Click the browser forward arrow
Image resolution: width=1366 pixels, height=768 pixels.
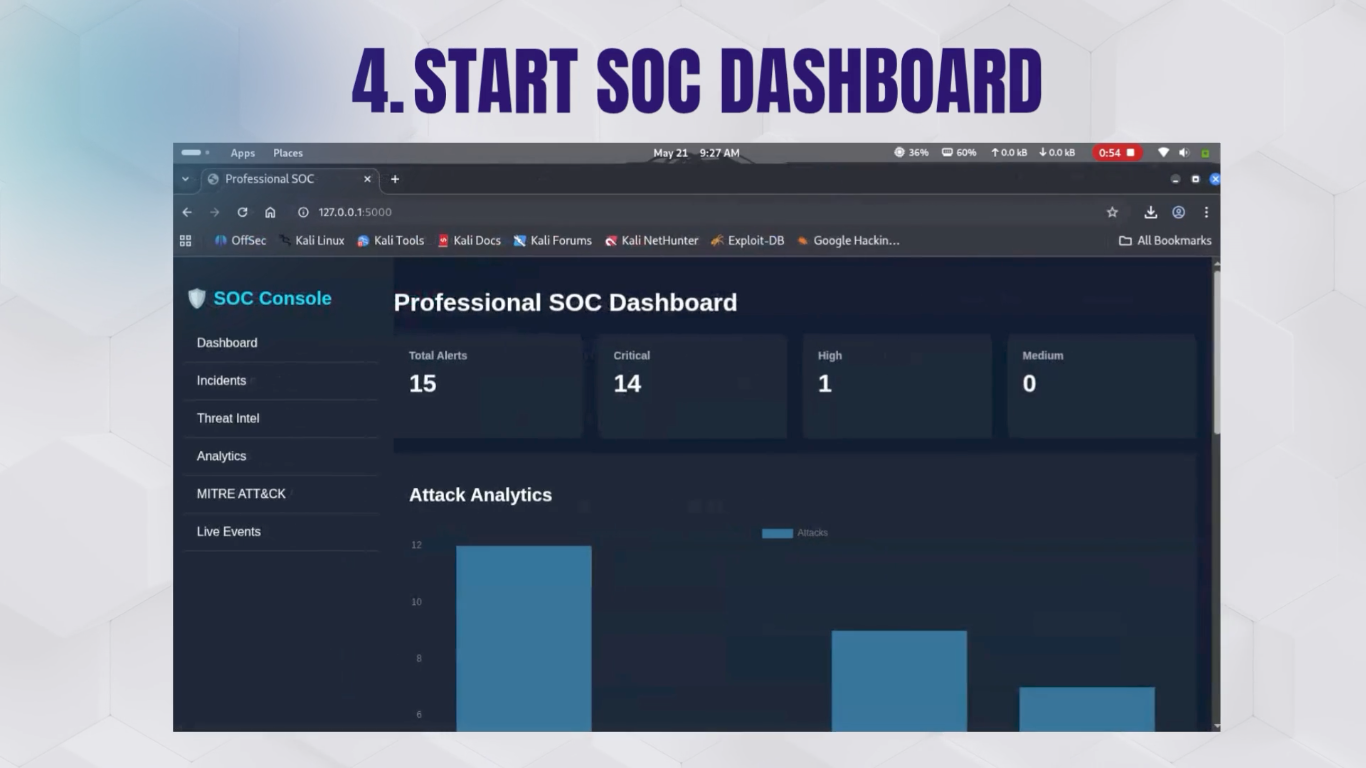click(x=214, y=212)
